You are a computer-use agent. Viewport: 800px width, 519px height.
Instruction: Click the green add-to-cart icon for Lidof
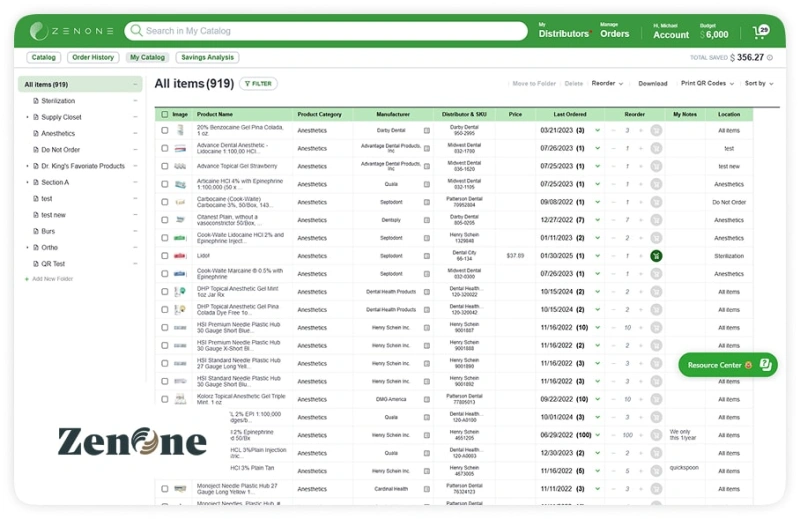click(x=656, y=256)
